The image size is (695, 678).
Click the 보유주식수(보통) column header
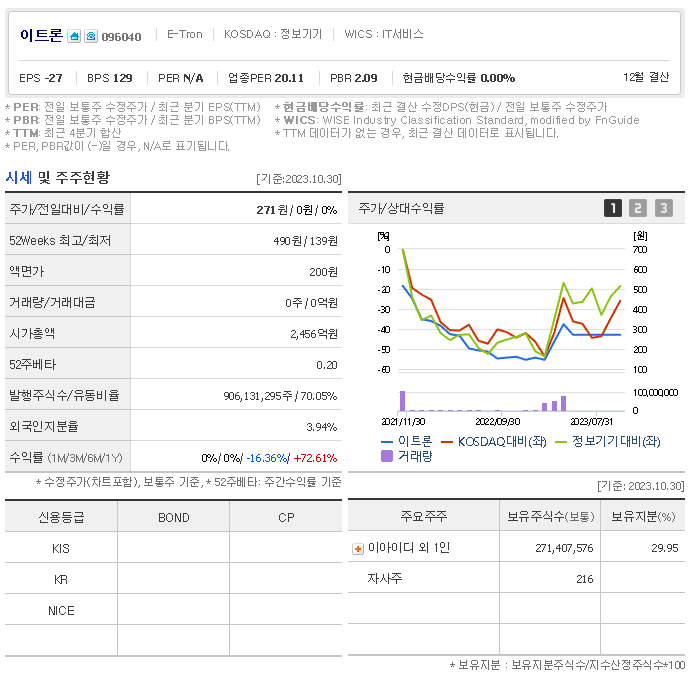pos(550,516)
